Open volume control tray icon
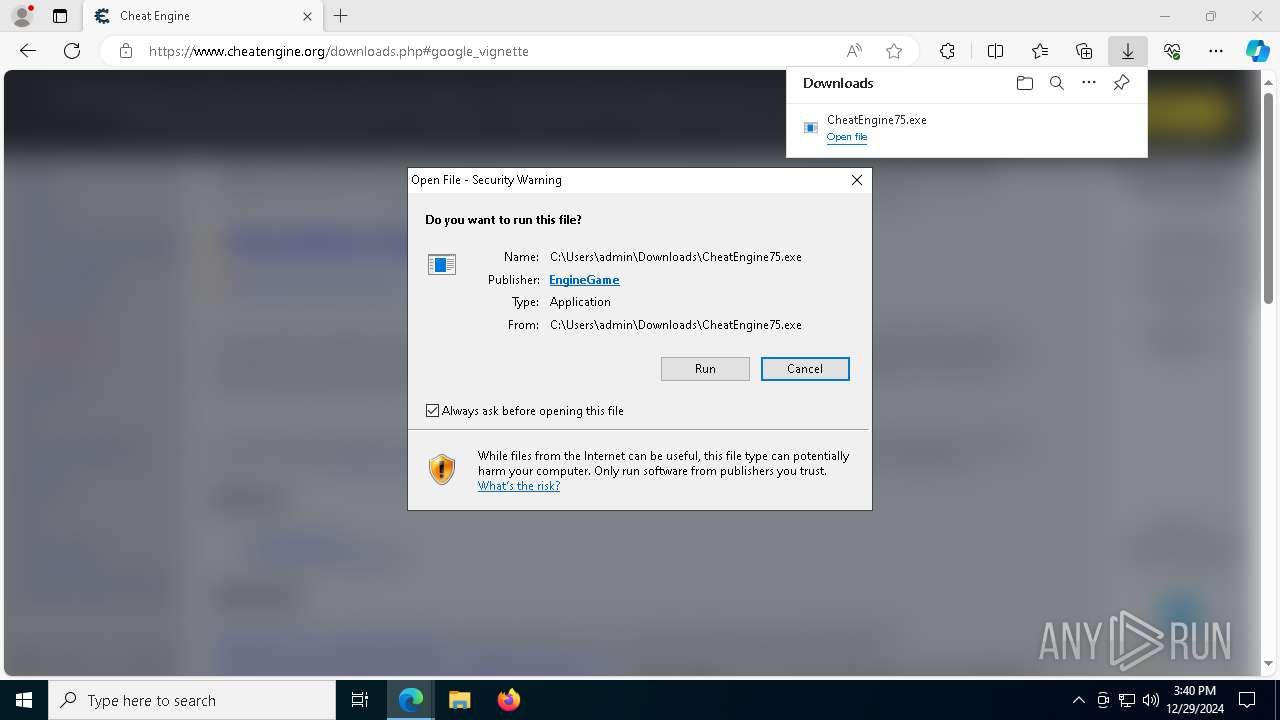This screenshot has height=720, width=1280. tap(1150, 700)
